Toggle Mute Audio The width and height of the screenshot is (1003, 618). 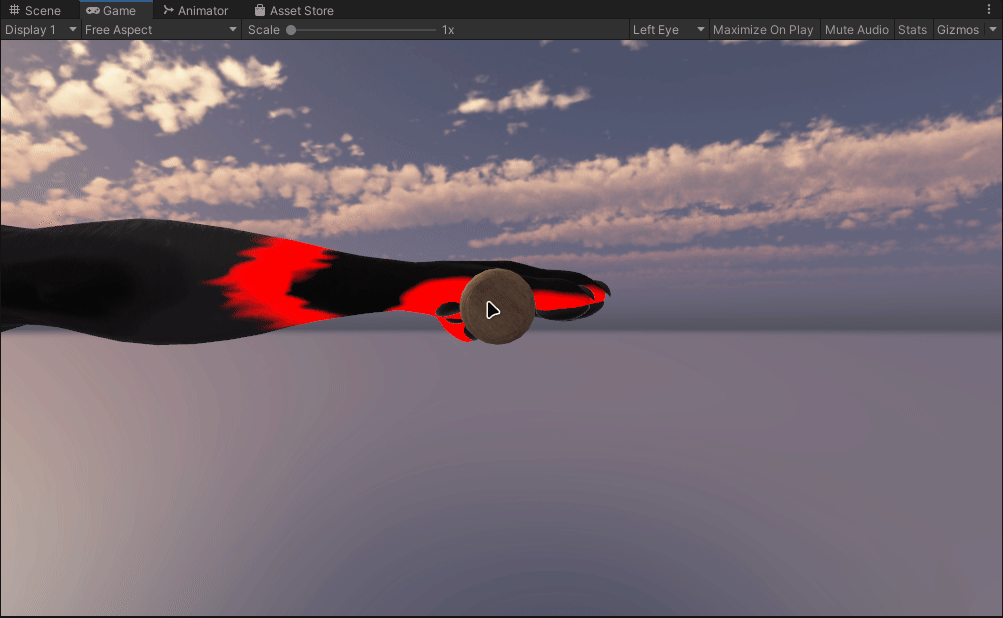pos(857,30)
